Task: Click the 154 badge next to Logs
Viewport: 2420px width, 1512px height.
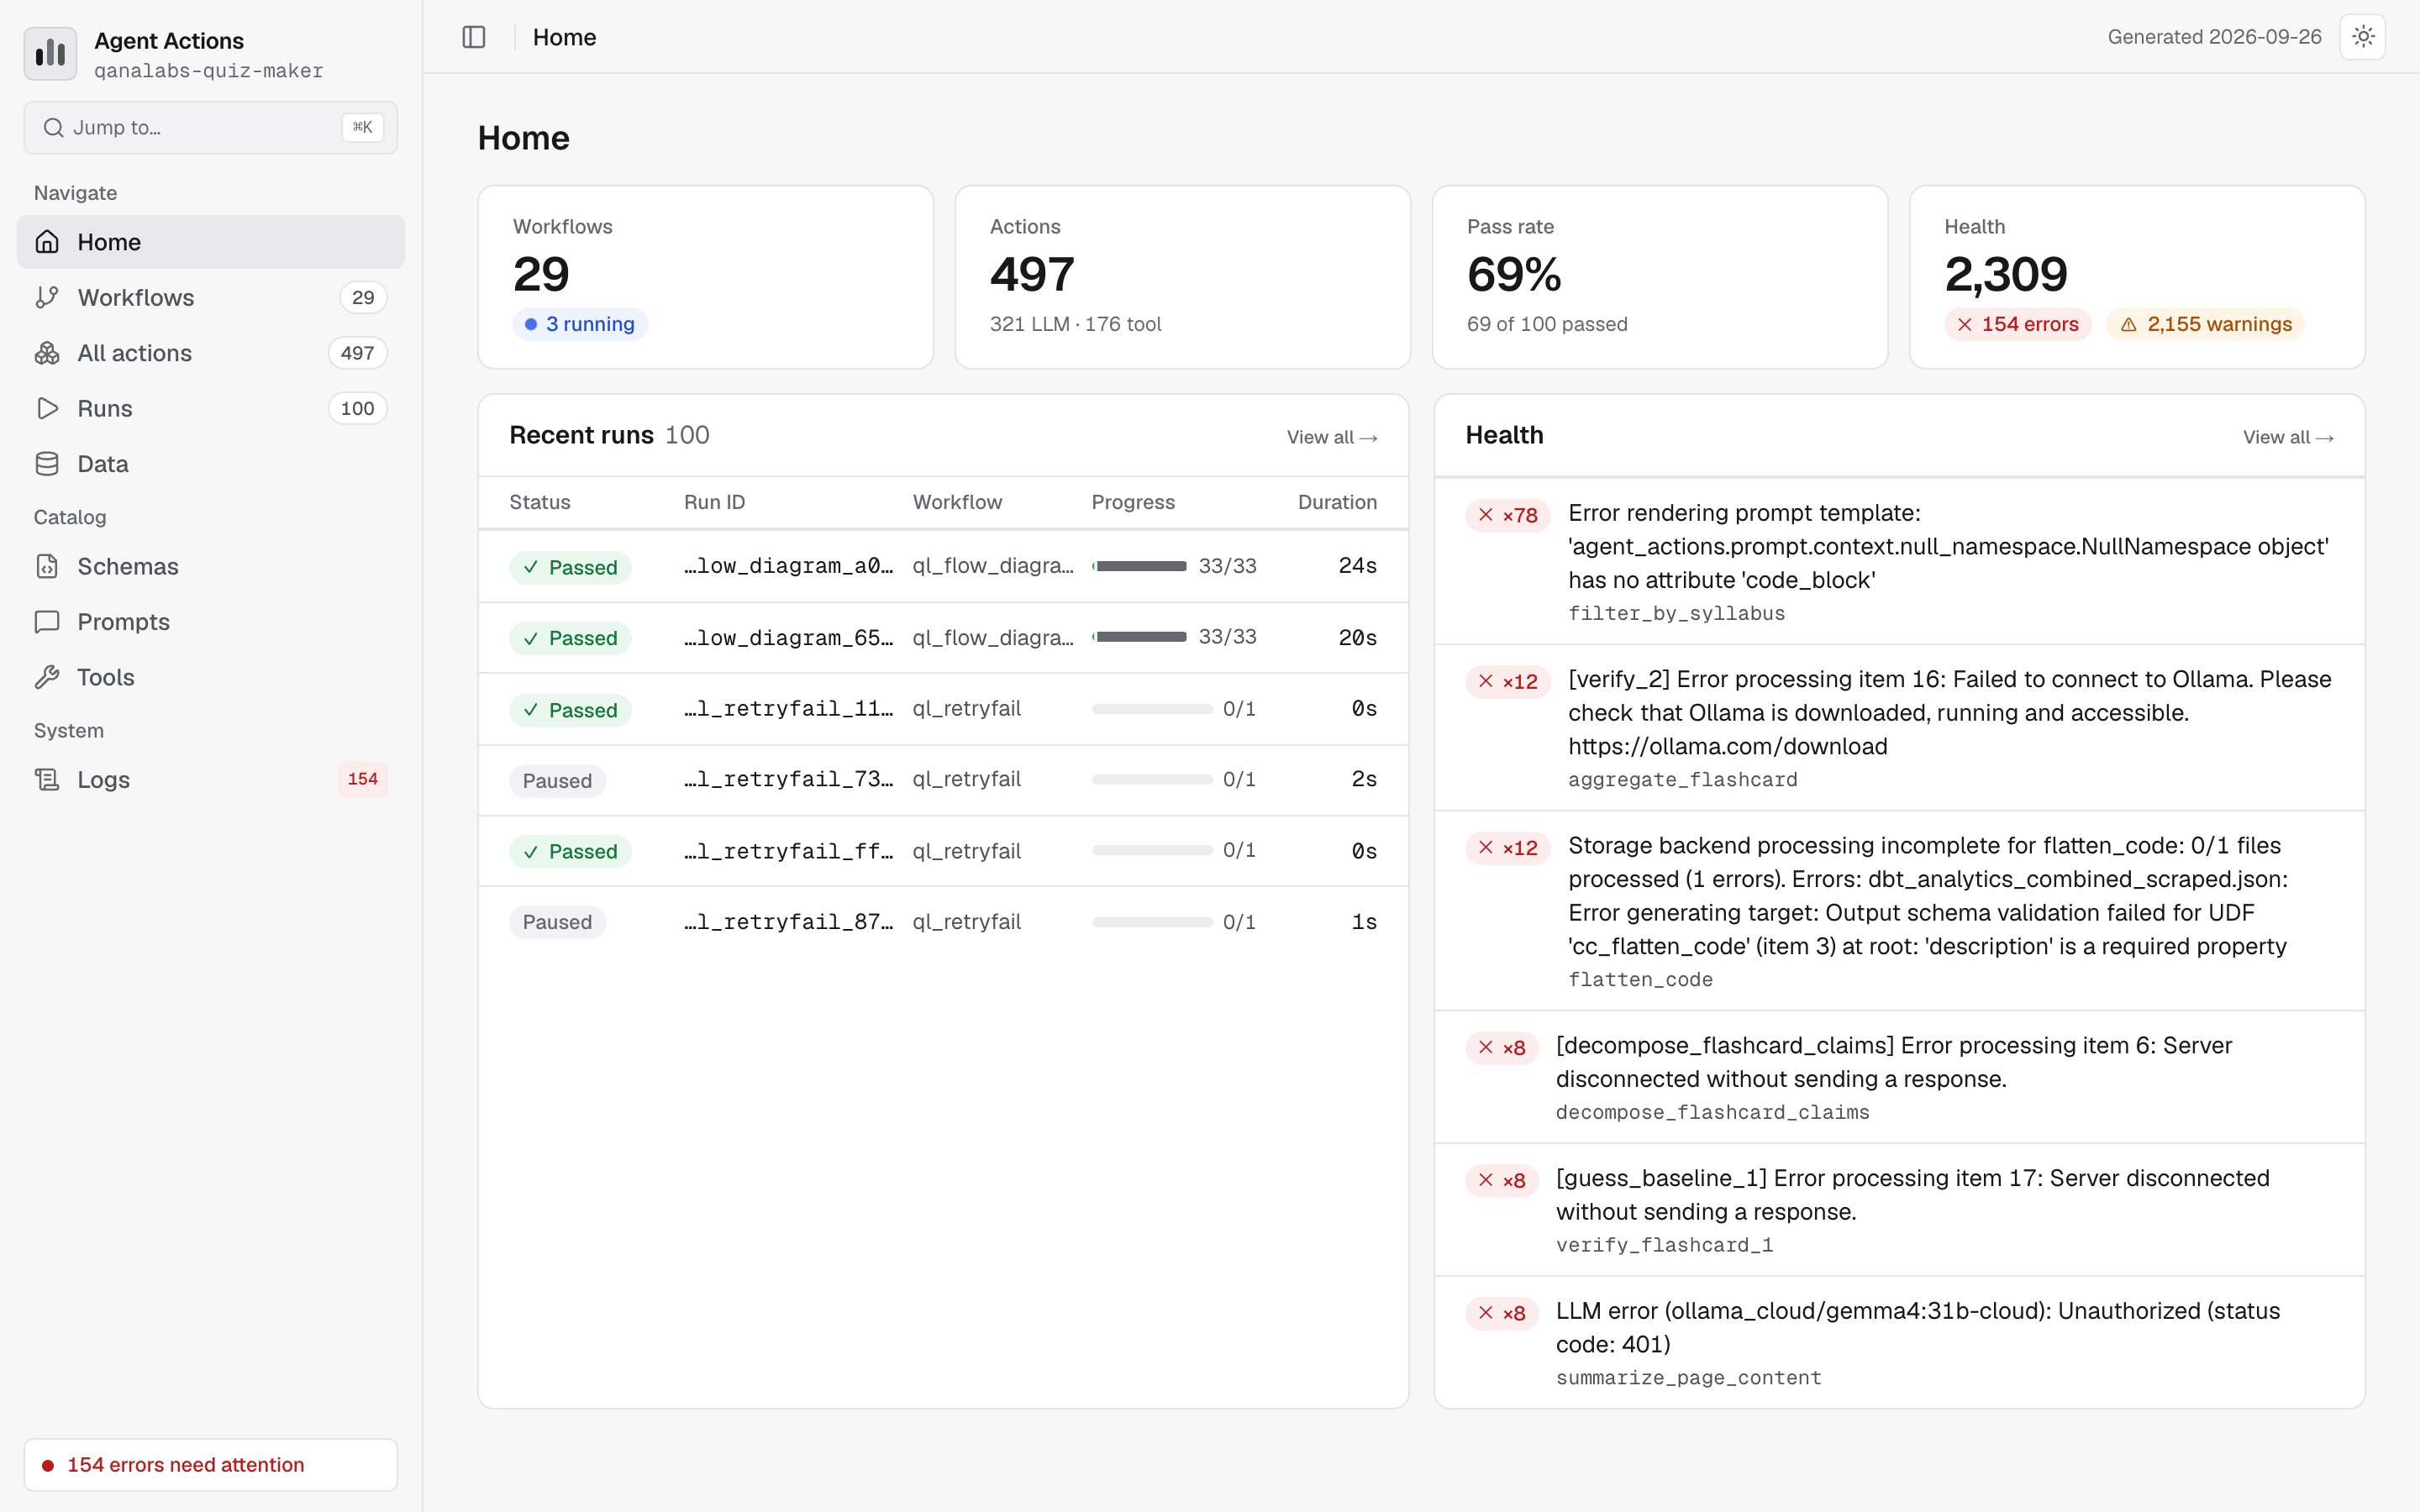Action: (x=362, y=779)
